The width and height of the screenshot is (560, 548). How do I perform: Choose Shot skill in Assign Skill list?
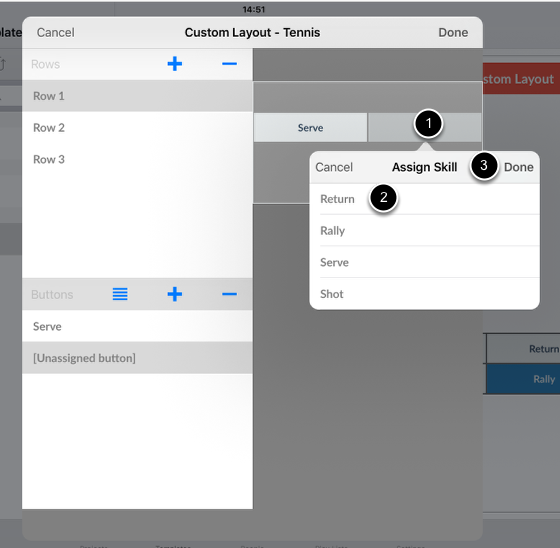pyautogui.click(x=425, y=294)
